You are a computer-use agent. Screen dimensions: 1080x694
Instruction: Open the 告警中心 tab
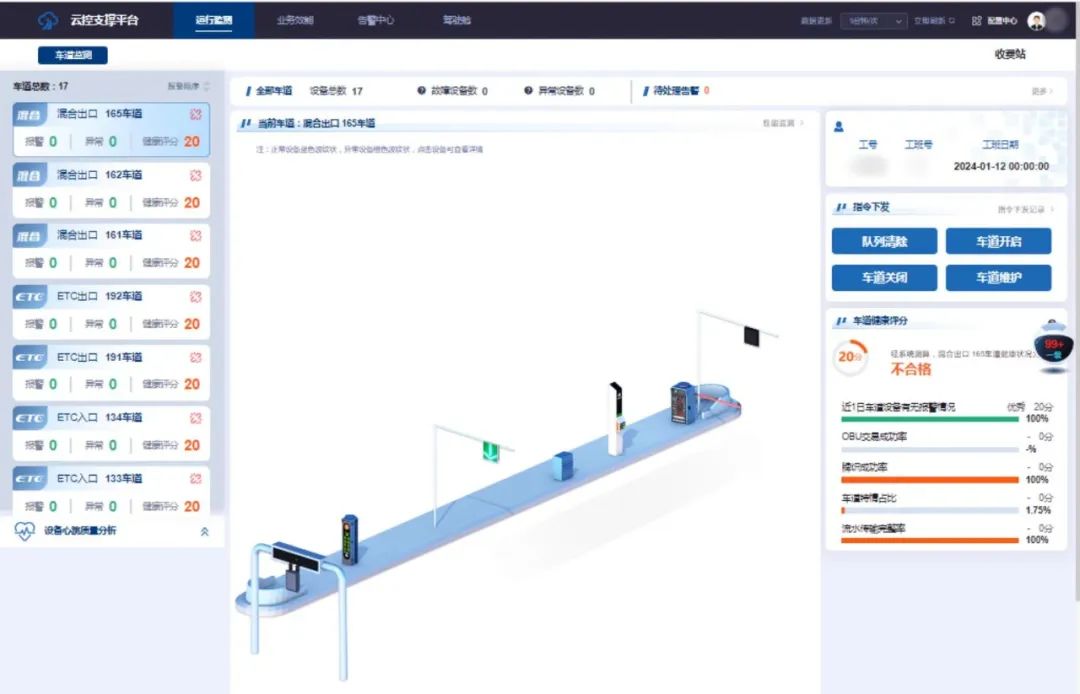[375, 20]
